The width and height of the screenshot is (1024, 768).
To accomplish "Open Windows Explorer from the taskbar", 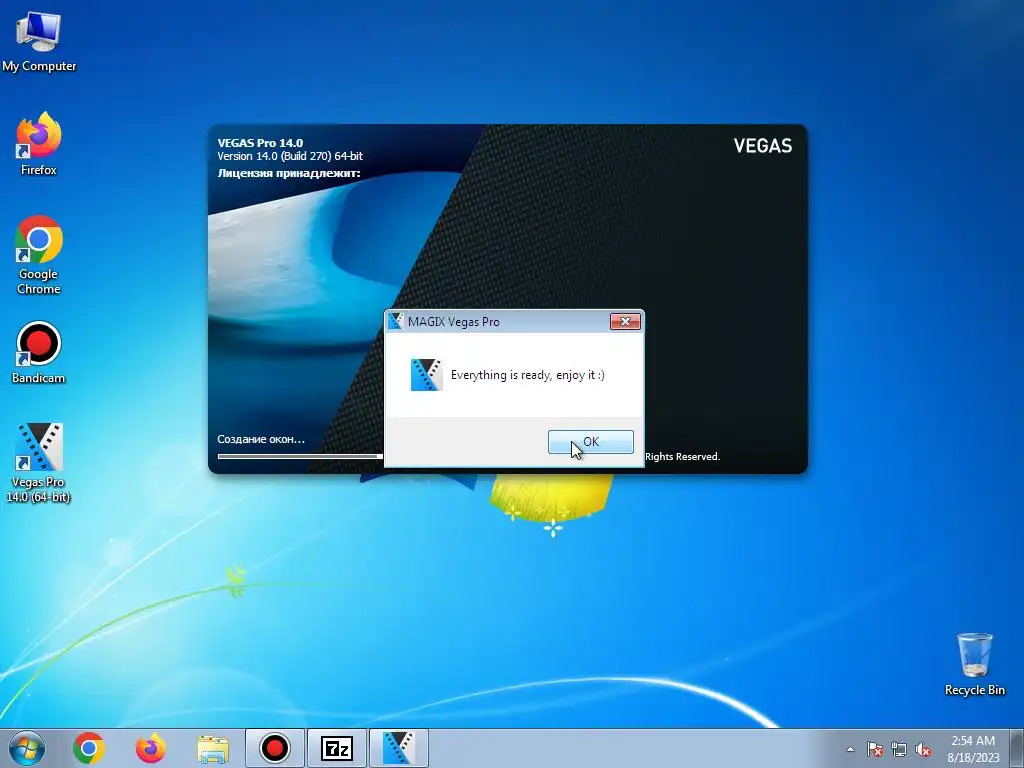I will pyautogui.click(x=213, y=748).
